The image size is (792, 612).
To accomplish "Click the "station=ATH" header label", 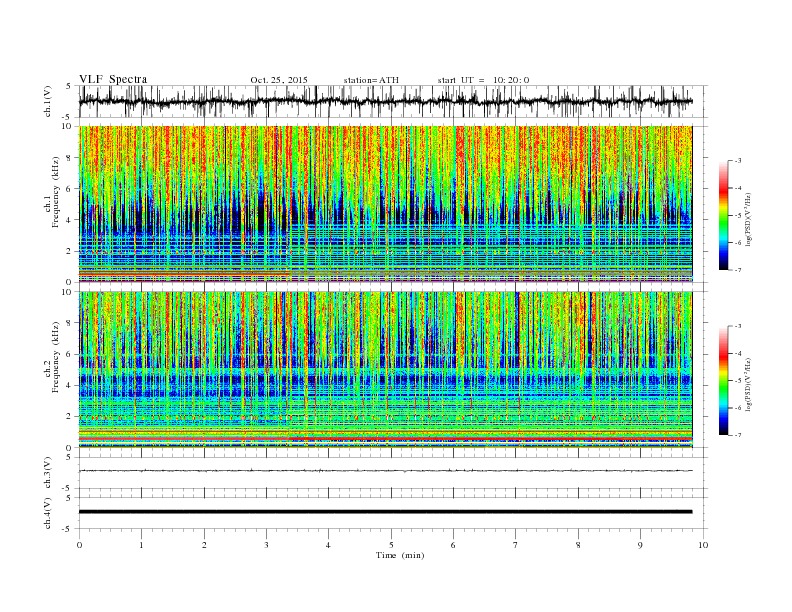I will pyautogui.click(x=371, y=80).
